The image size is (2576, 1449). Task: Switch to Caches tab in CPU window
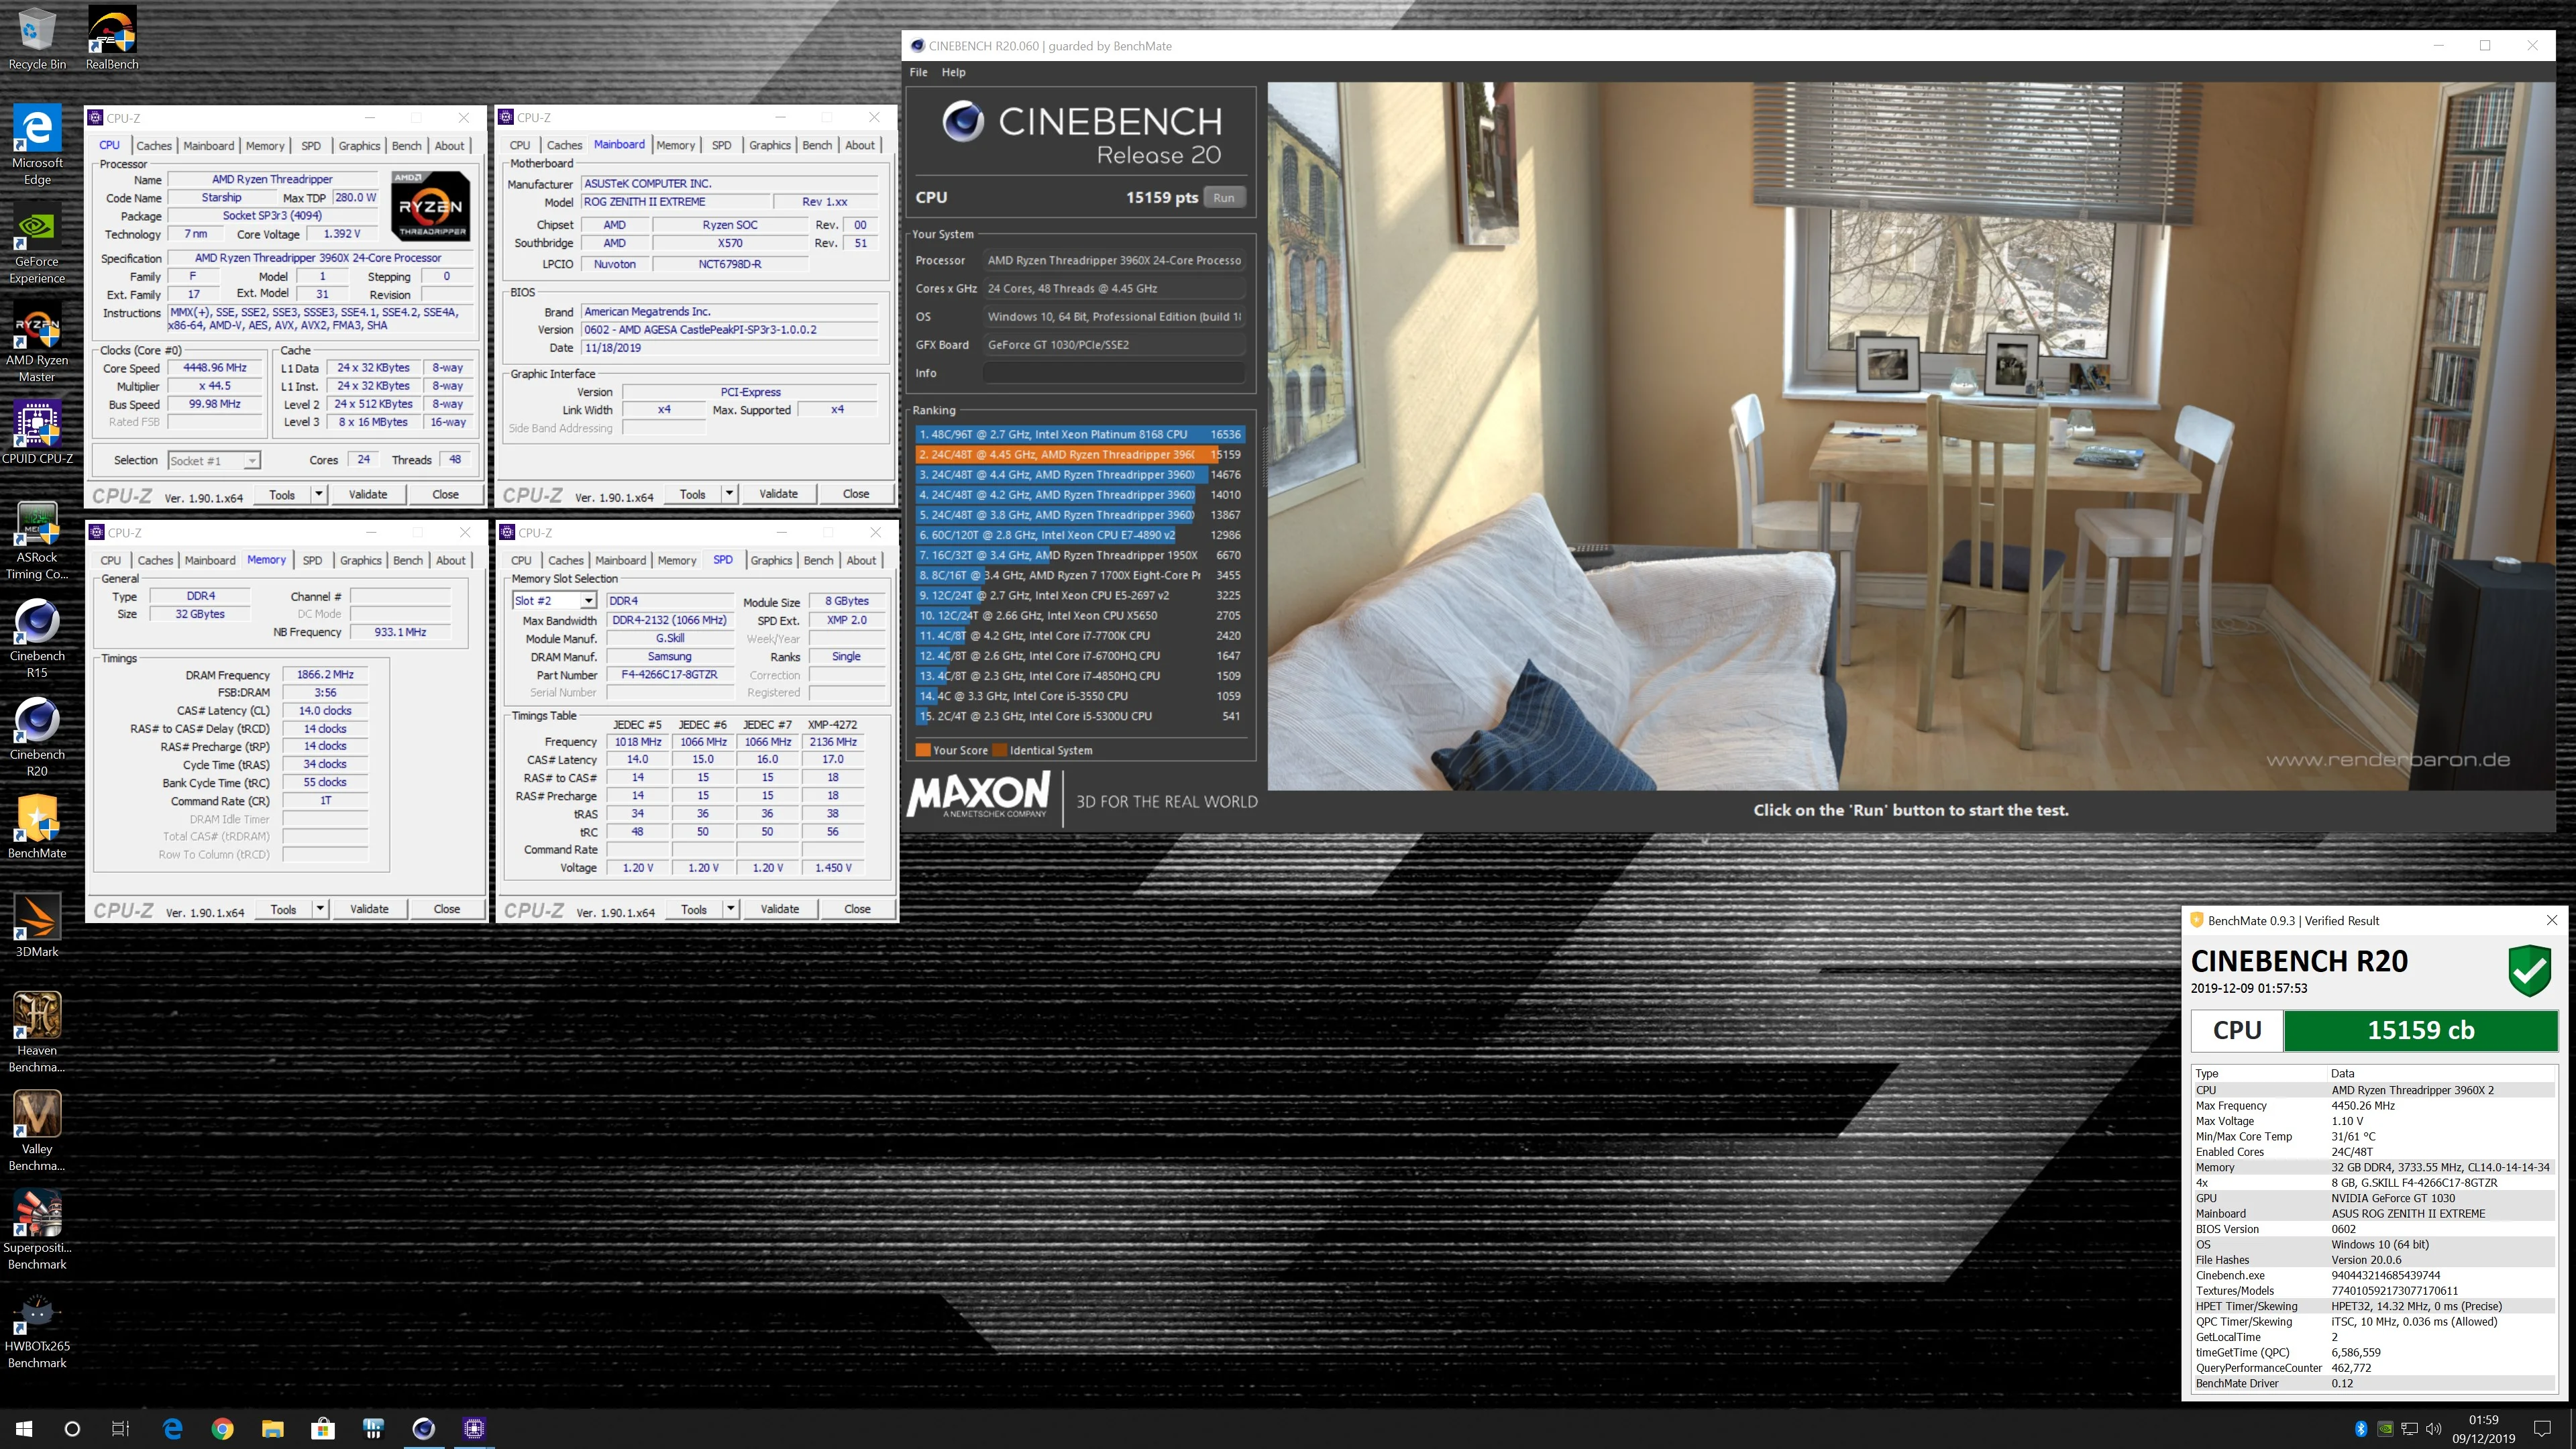pos(154,146)
